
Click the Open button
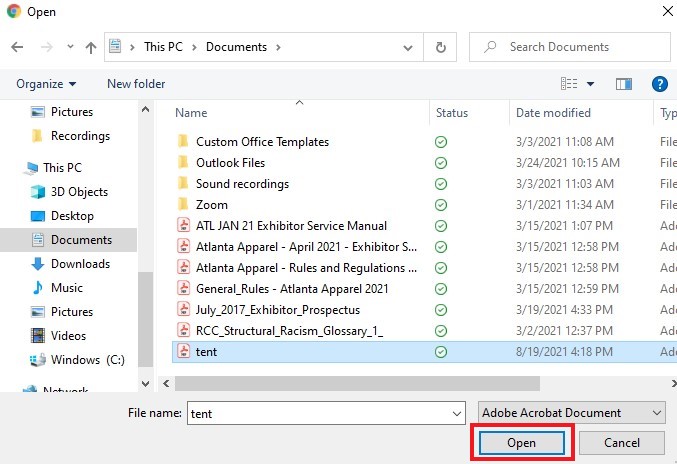tap(522, 443)
